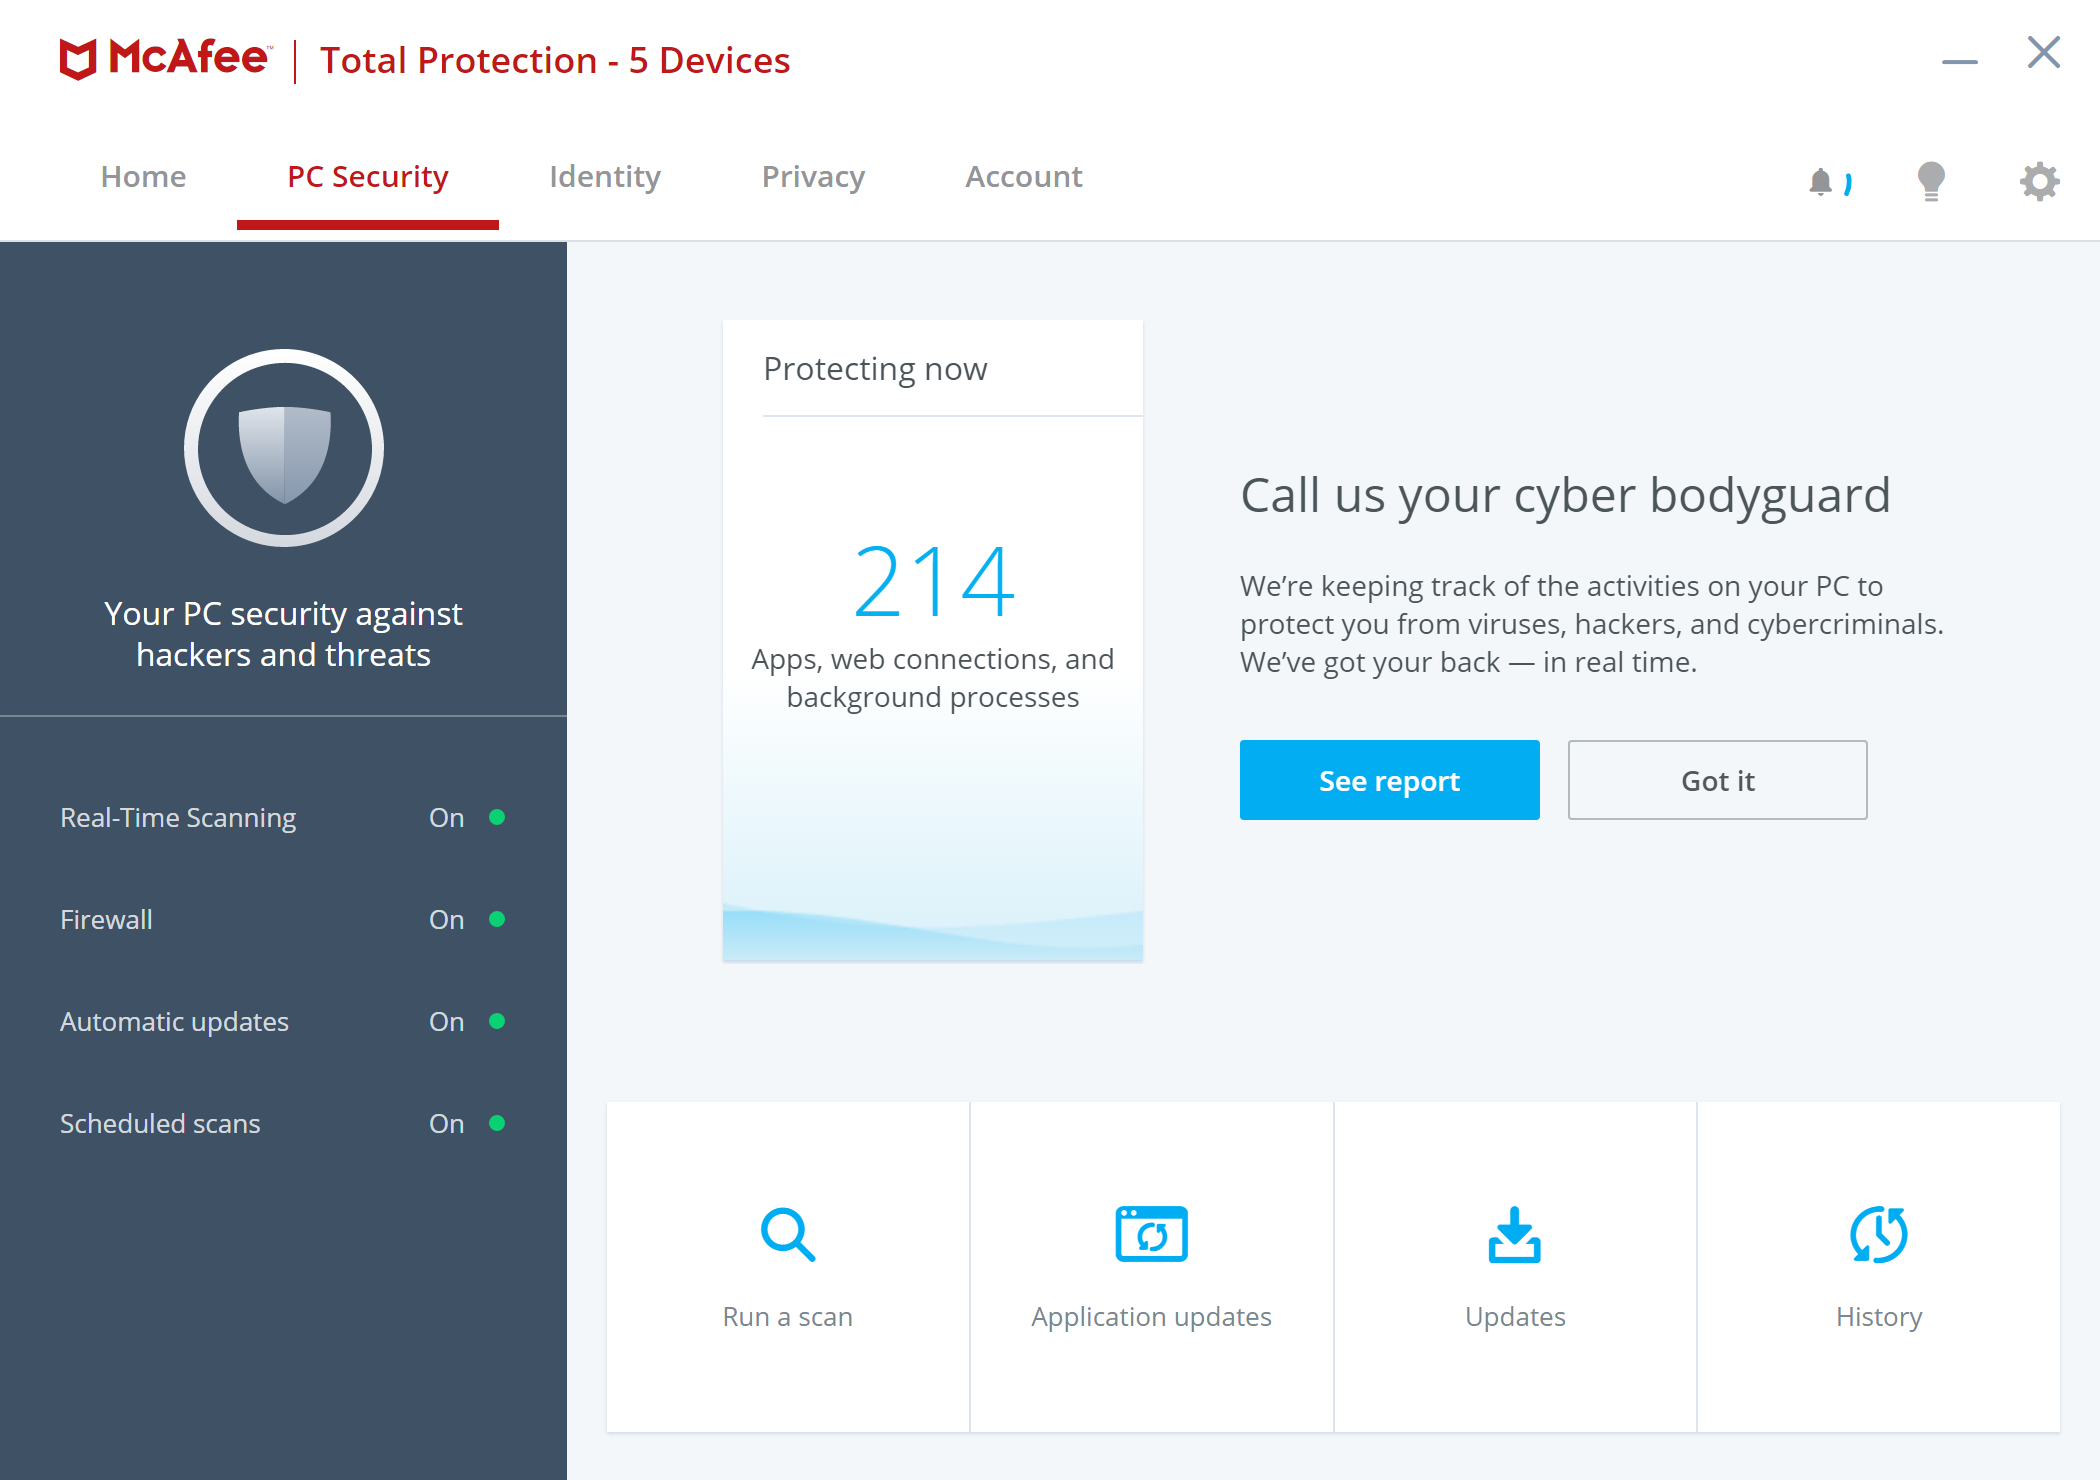Open the Identity tab
This screenshot has width=2100, height=1480.
click(605, 177)
